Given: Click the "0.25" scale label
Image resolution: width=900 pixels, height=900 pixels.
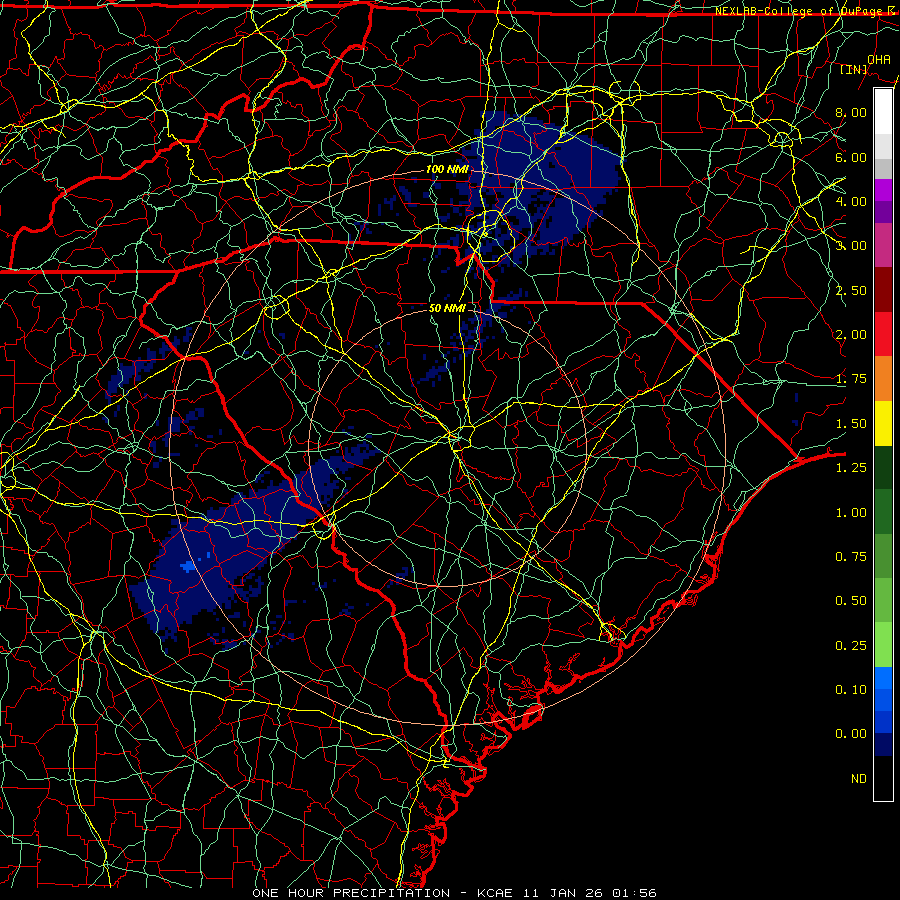Looking at the screenshot, I should [851, 646].
